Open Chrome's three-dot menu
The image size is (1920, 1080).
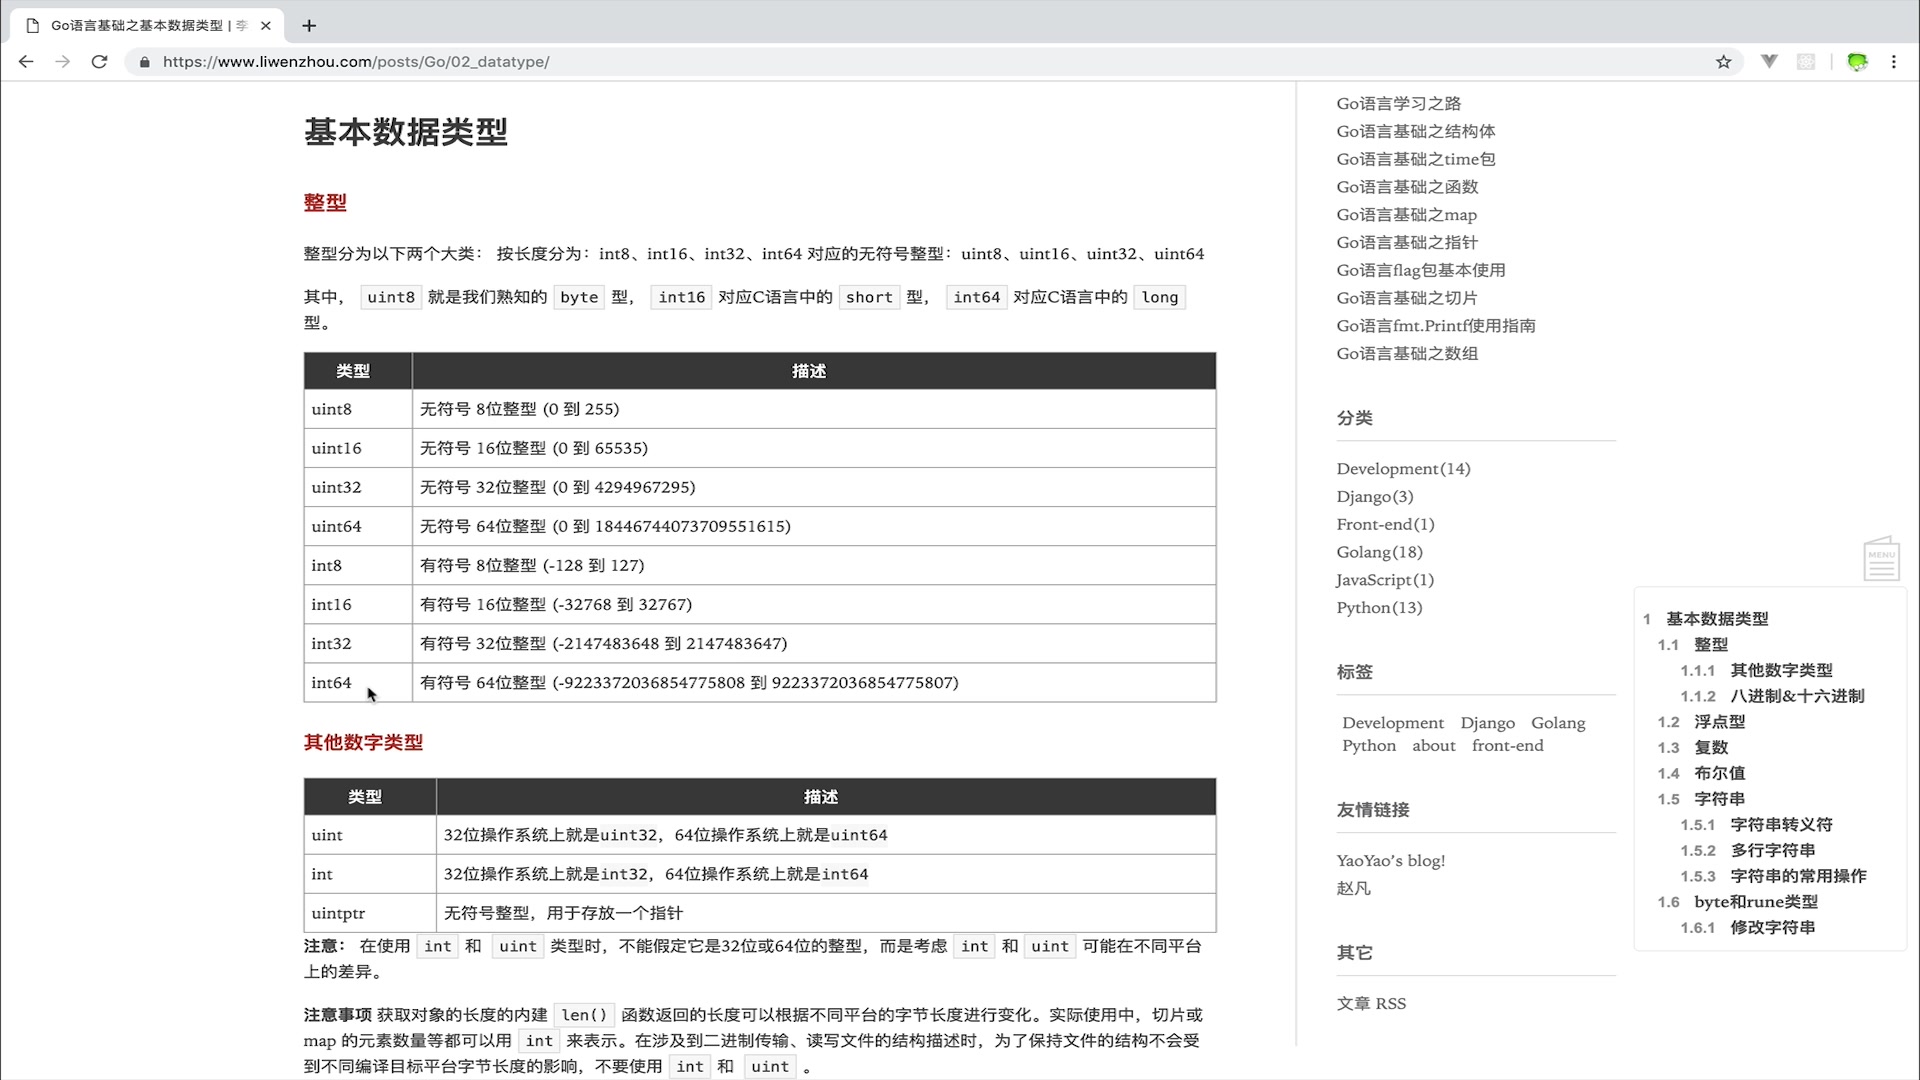[1894, 61]
